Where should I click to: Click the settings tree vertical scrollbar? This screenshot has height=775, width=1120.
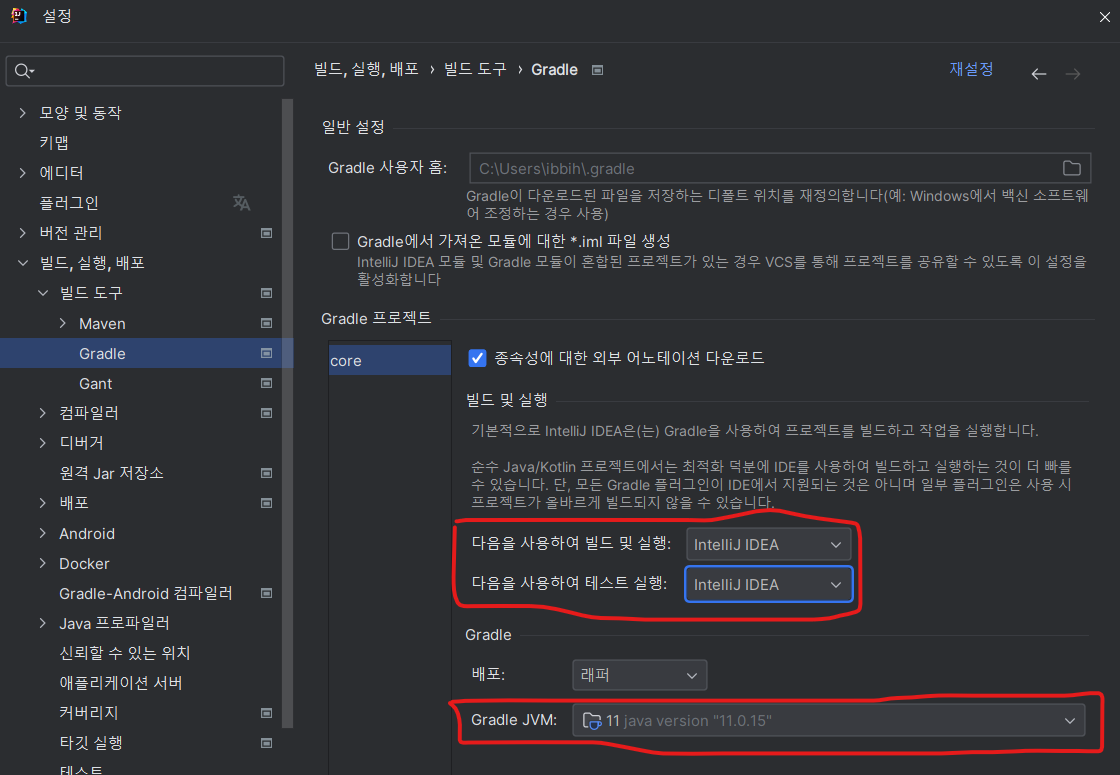[x=288, y=414]
